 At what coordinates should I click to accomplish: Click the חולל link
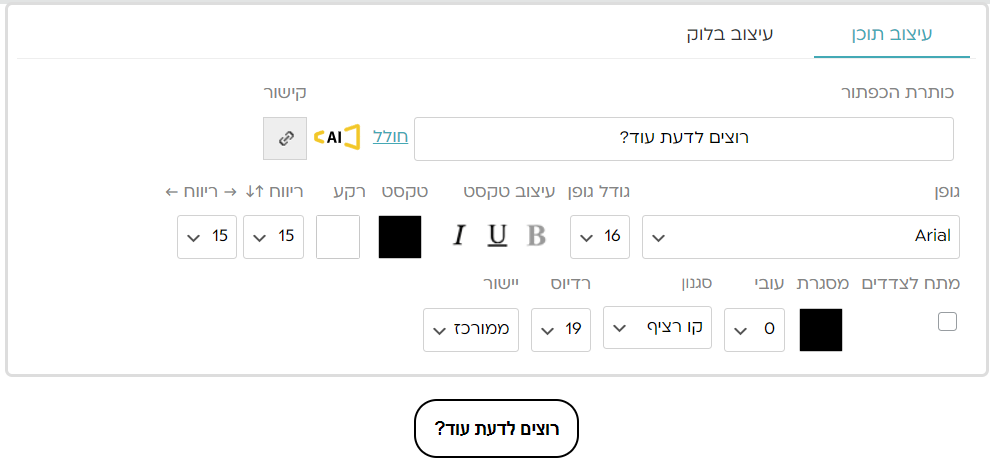pos(390,137)
